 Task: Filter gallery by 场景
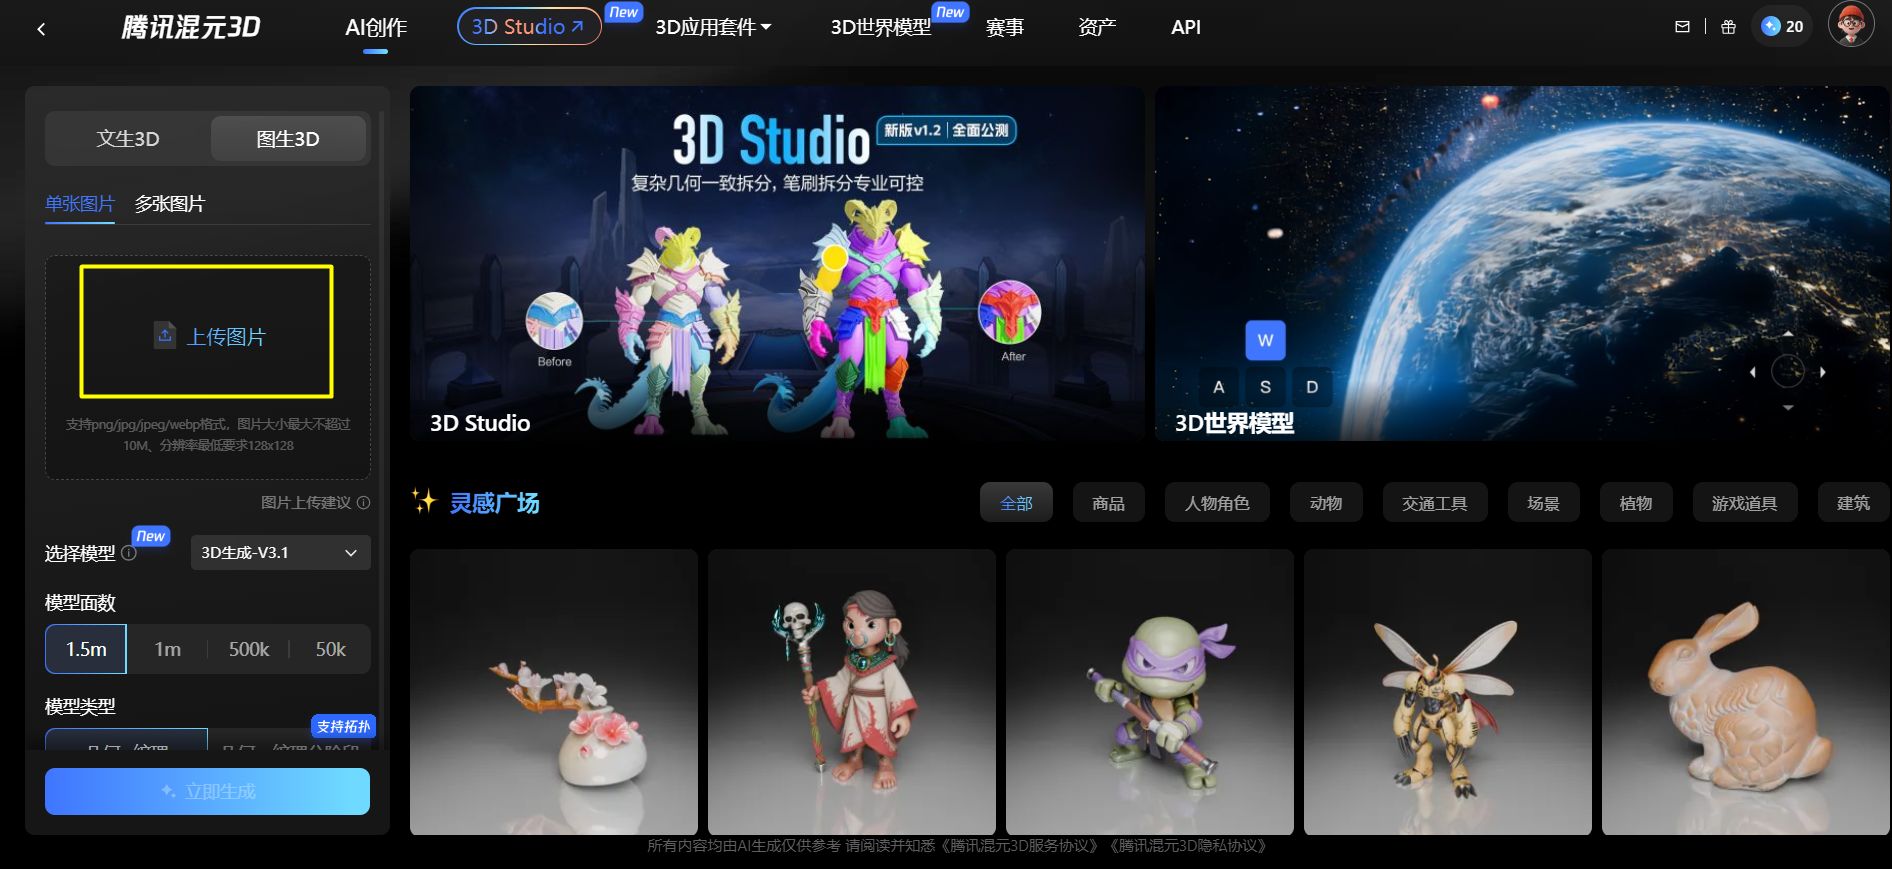pos(1544,503)
